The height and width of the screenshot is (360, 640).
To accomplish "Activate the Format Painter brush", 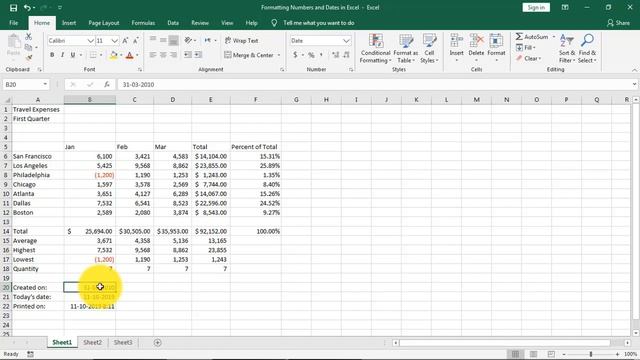I will click(29, 58).
